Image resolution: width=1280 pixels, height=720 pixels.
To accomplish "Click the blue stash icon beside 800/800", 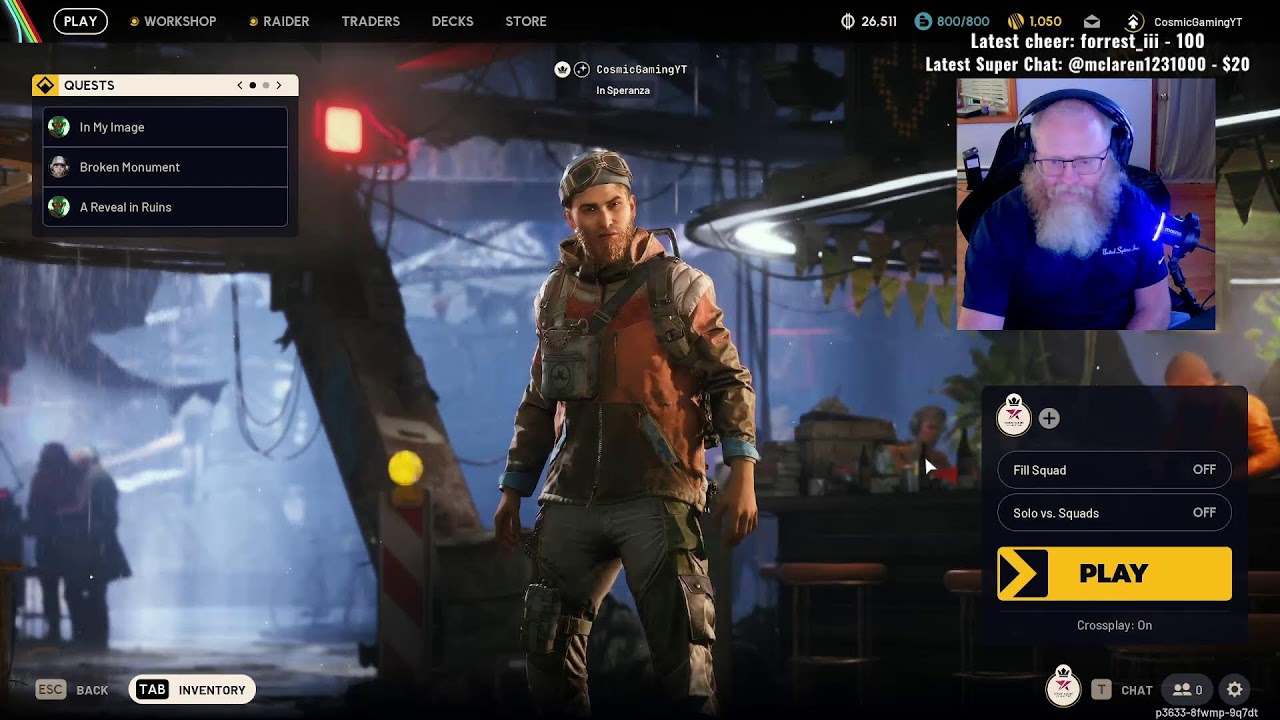I will [x=923, y=21].
